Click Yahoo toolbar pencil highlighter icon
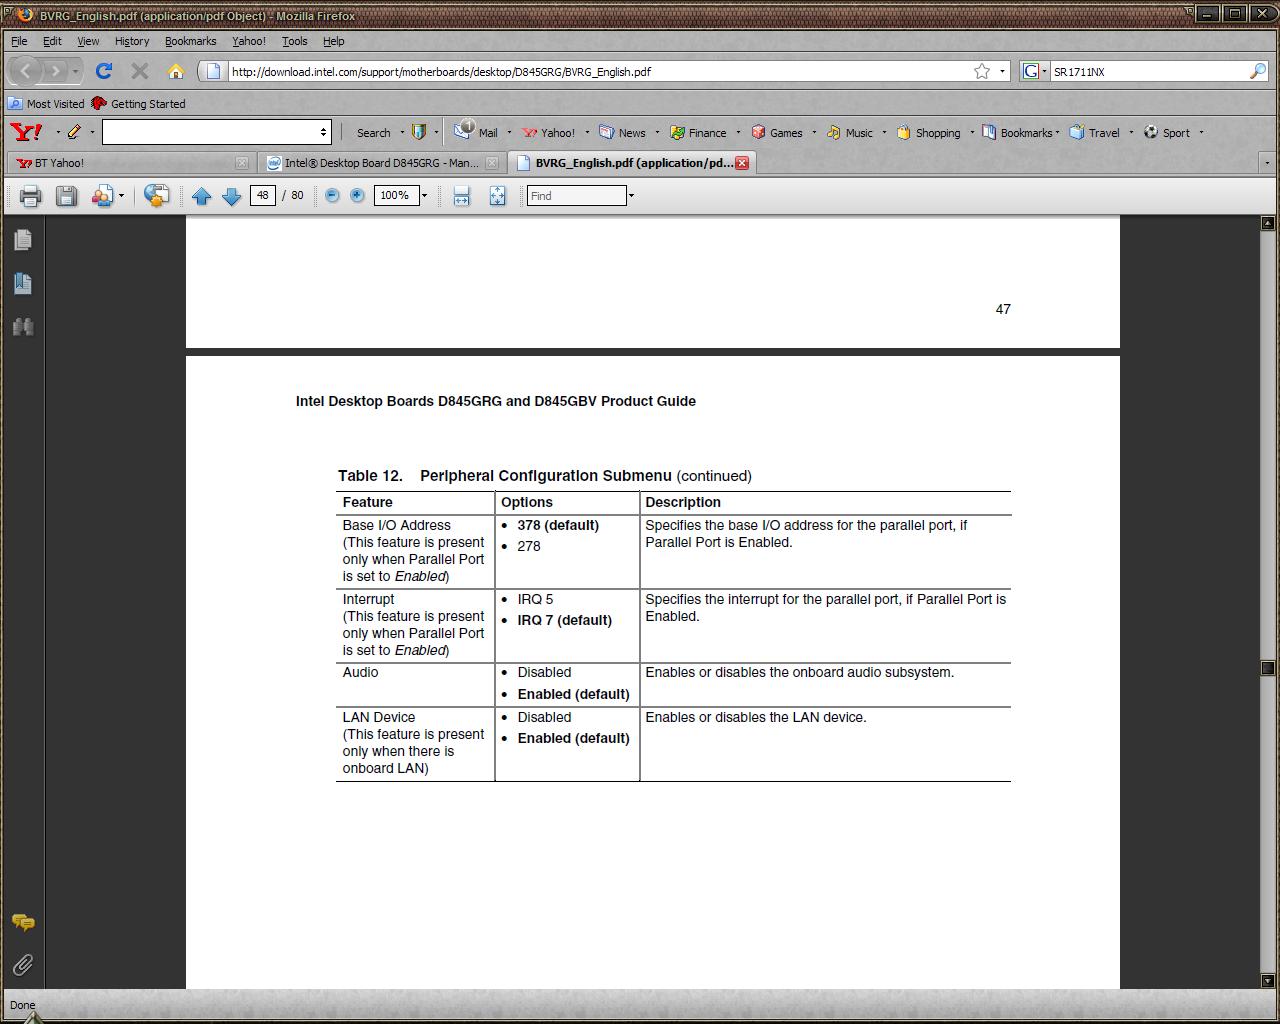 [74, 132]
